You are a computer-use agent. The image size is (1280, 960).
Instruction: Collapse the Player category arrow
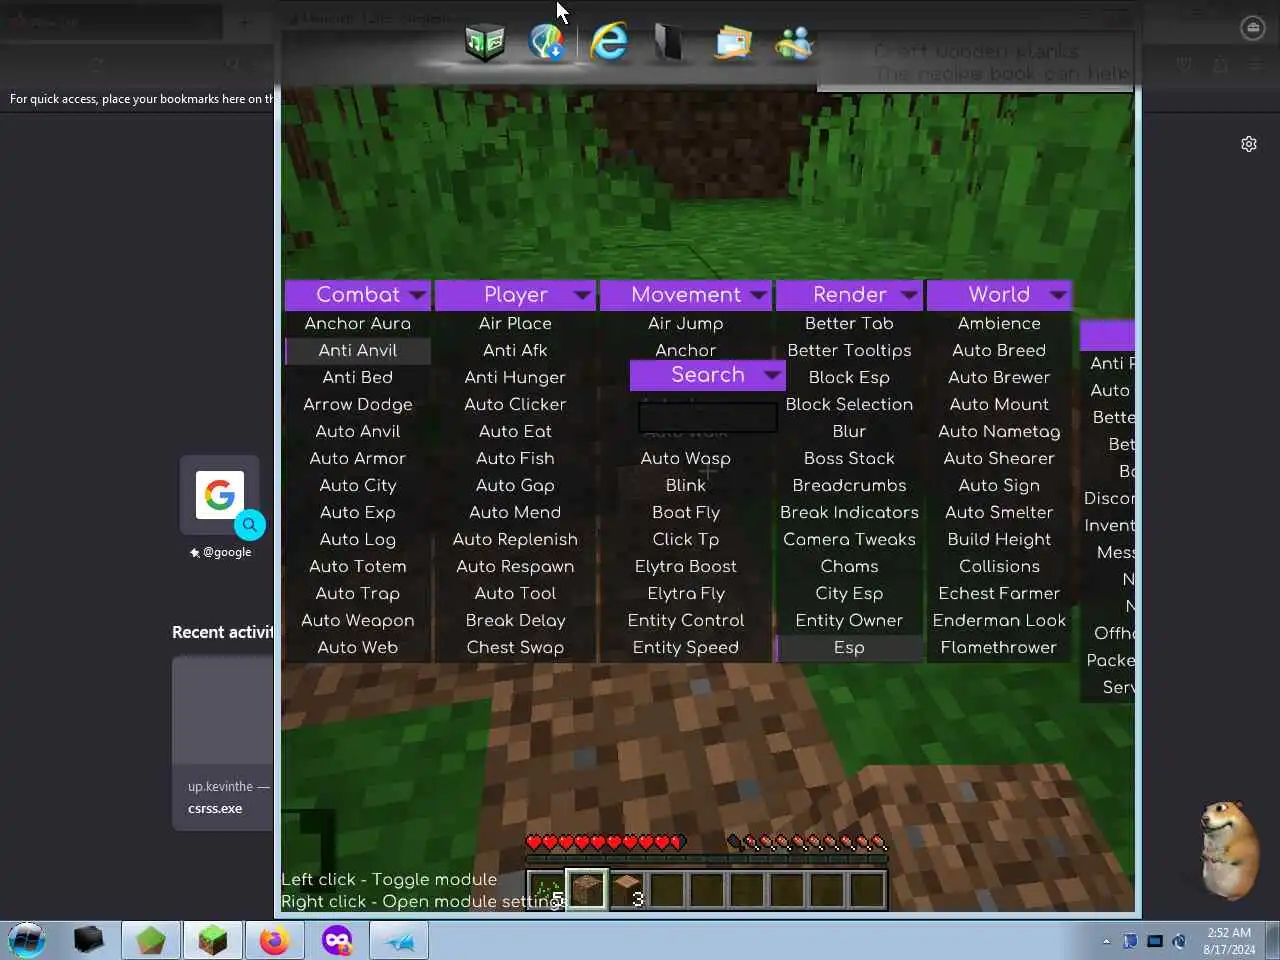582,295
